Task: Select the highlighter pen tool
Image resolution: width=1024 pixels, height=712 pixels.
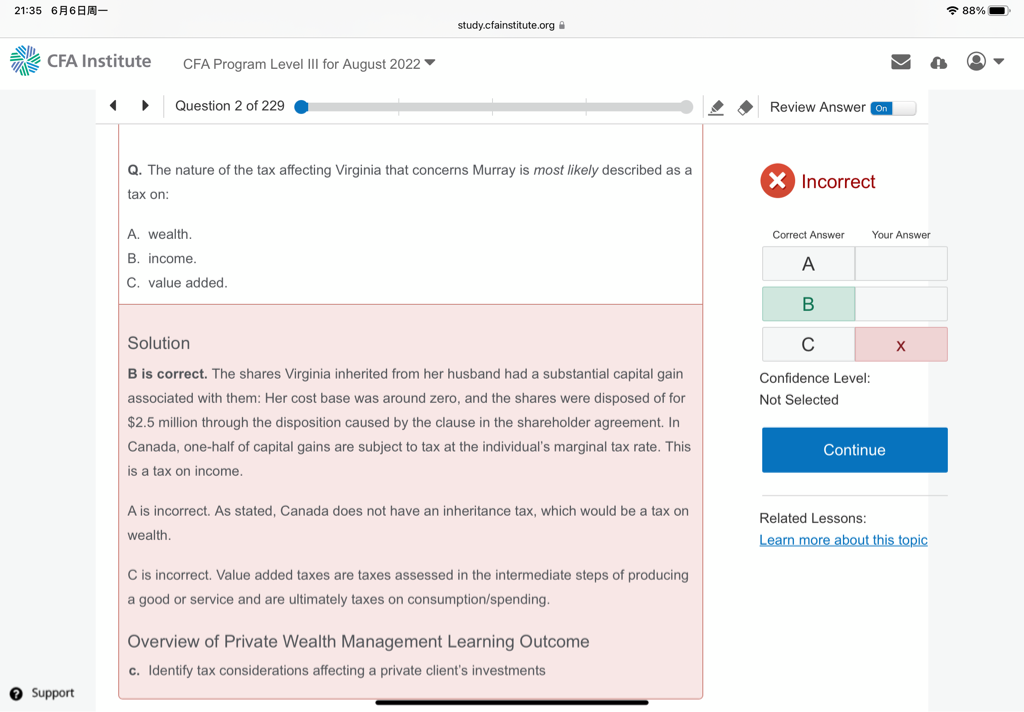Action: click(716, 107)
